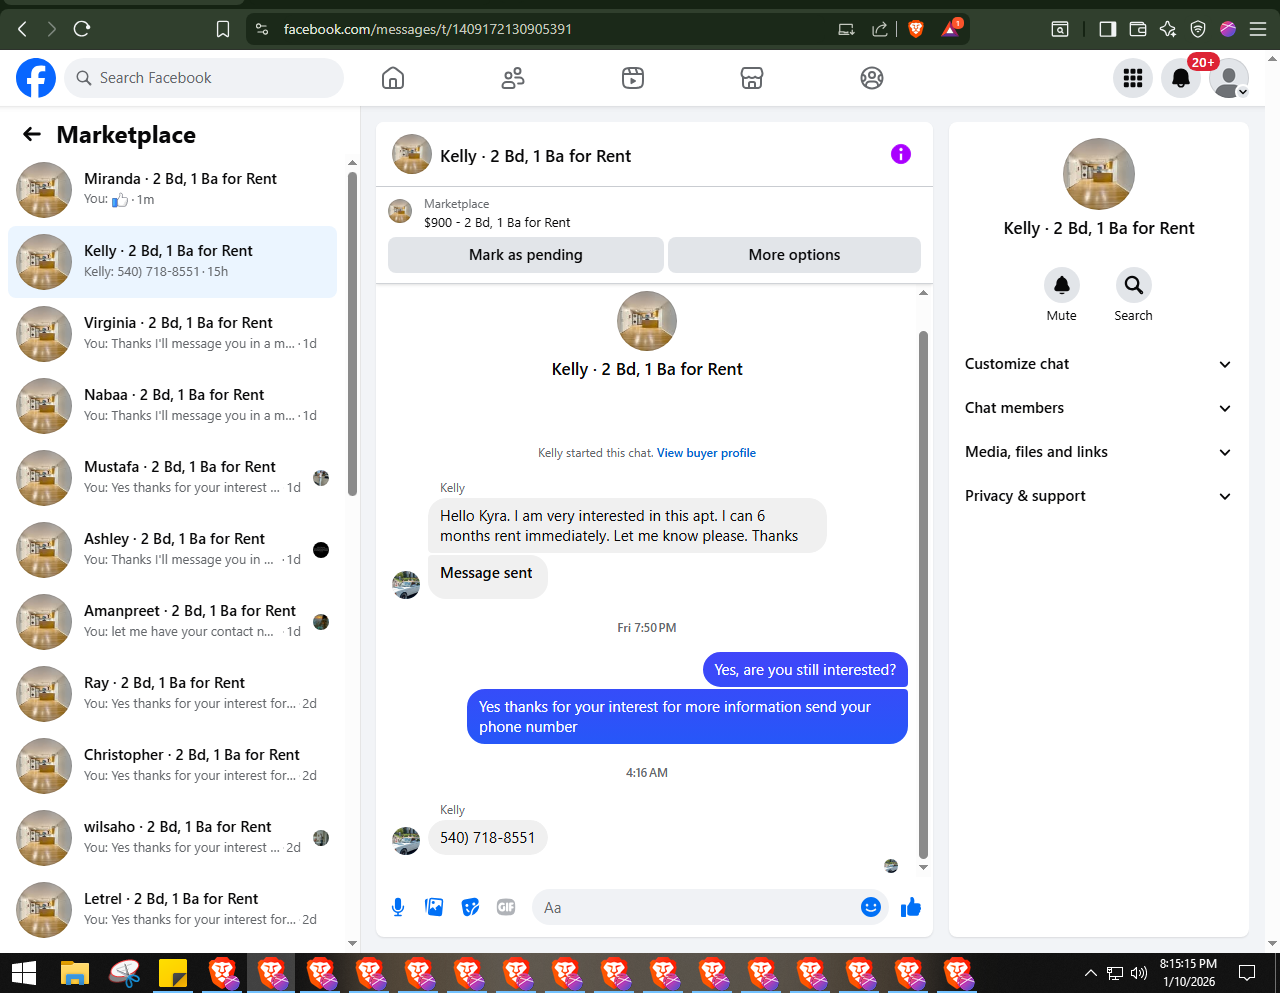Screen dimensions: 1280x993
Task: Open Letrel's rental conversation
Action: point(172,909)
